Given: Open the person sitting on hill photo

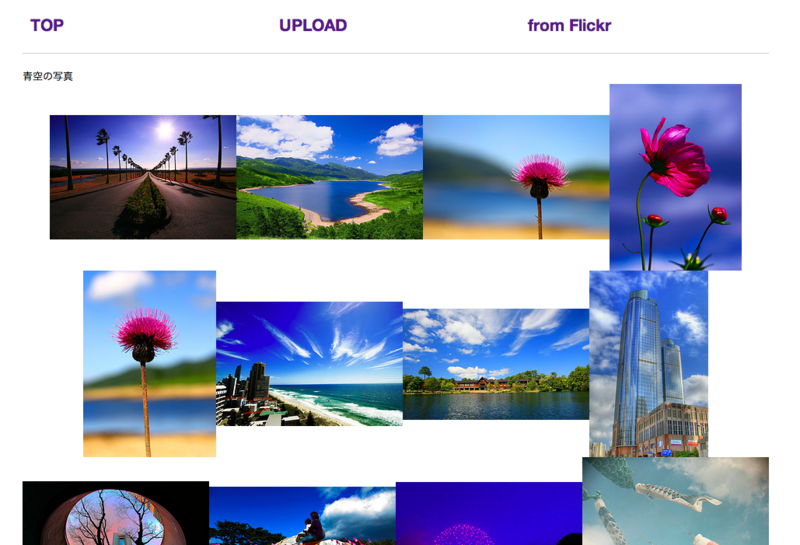Looking at the screenshot, I should point(302,516).
